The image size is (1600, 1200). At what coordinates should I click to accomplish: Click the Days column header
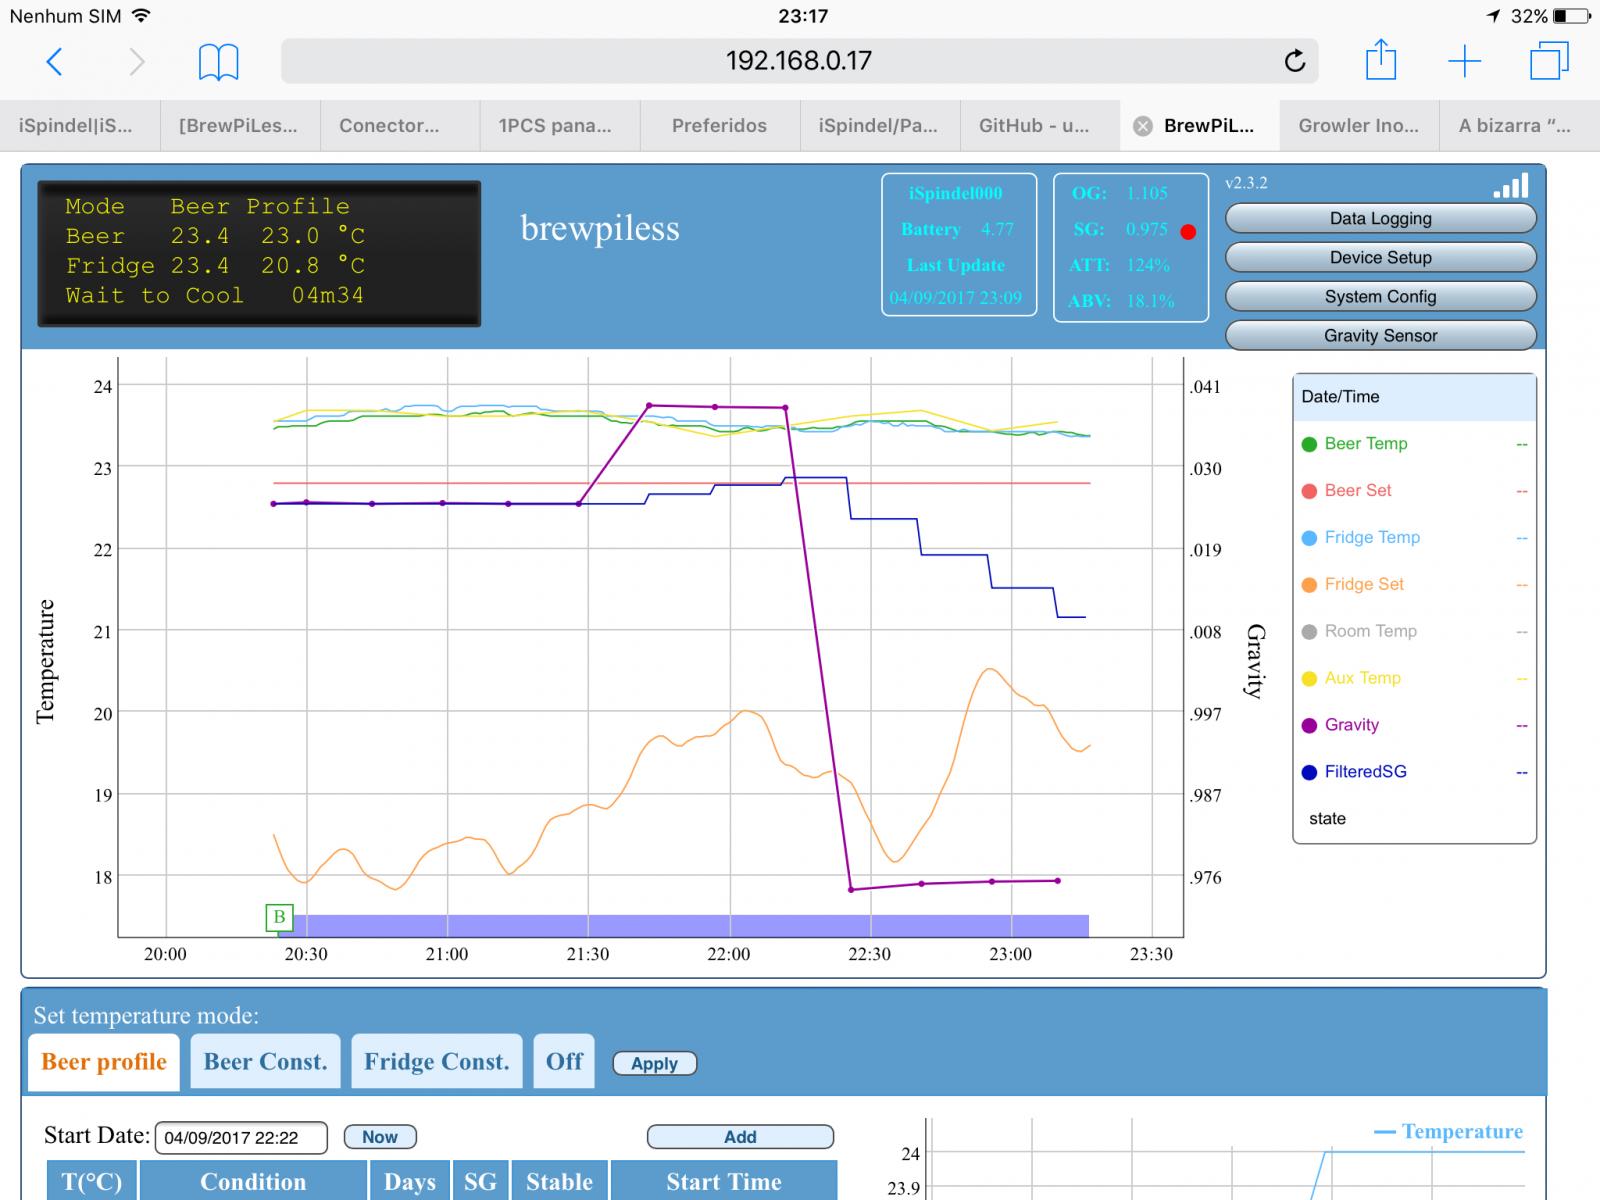click(410, 1181)
